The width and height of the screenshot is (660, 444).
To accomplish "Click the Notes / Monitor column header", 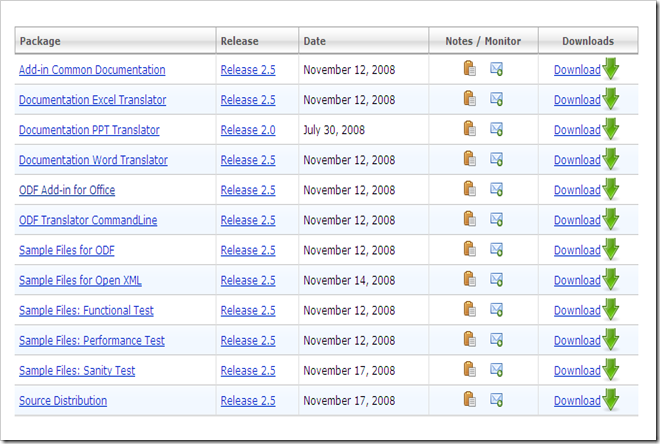I will (483, 41).
